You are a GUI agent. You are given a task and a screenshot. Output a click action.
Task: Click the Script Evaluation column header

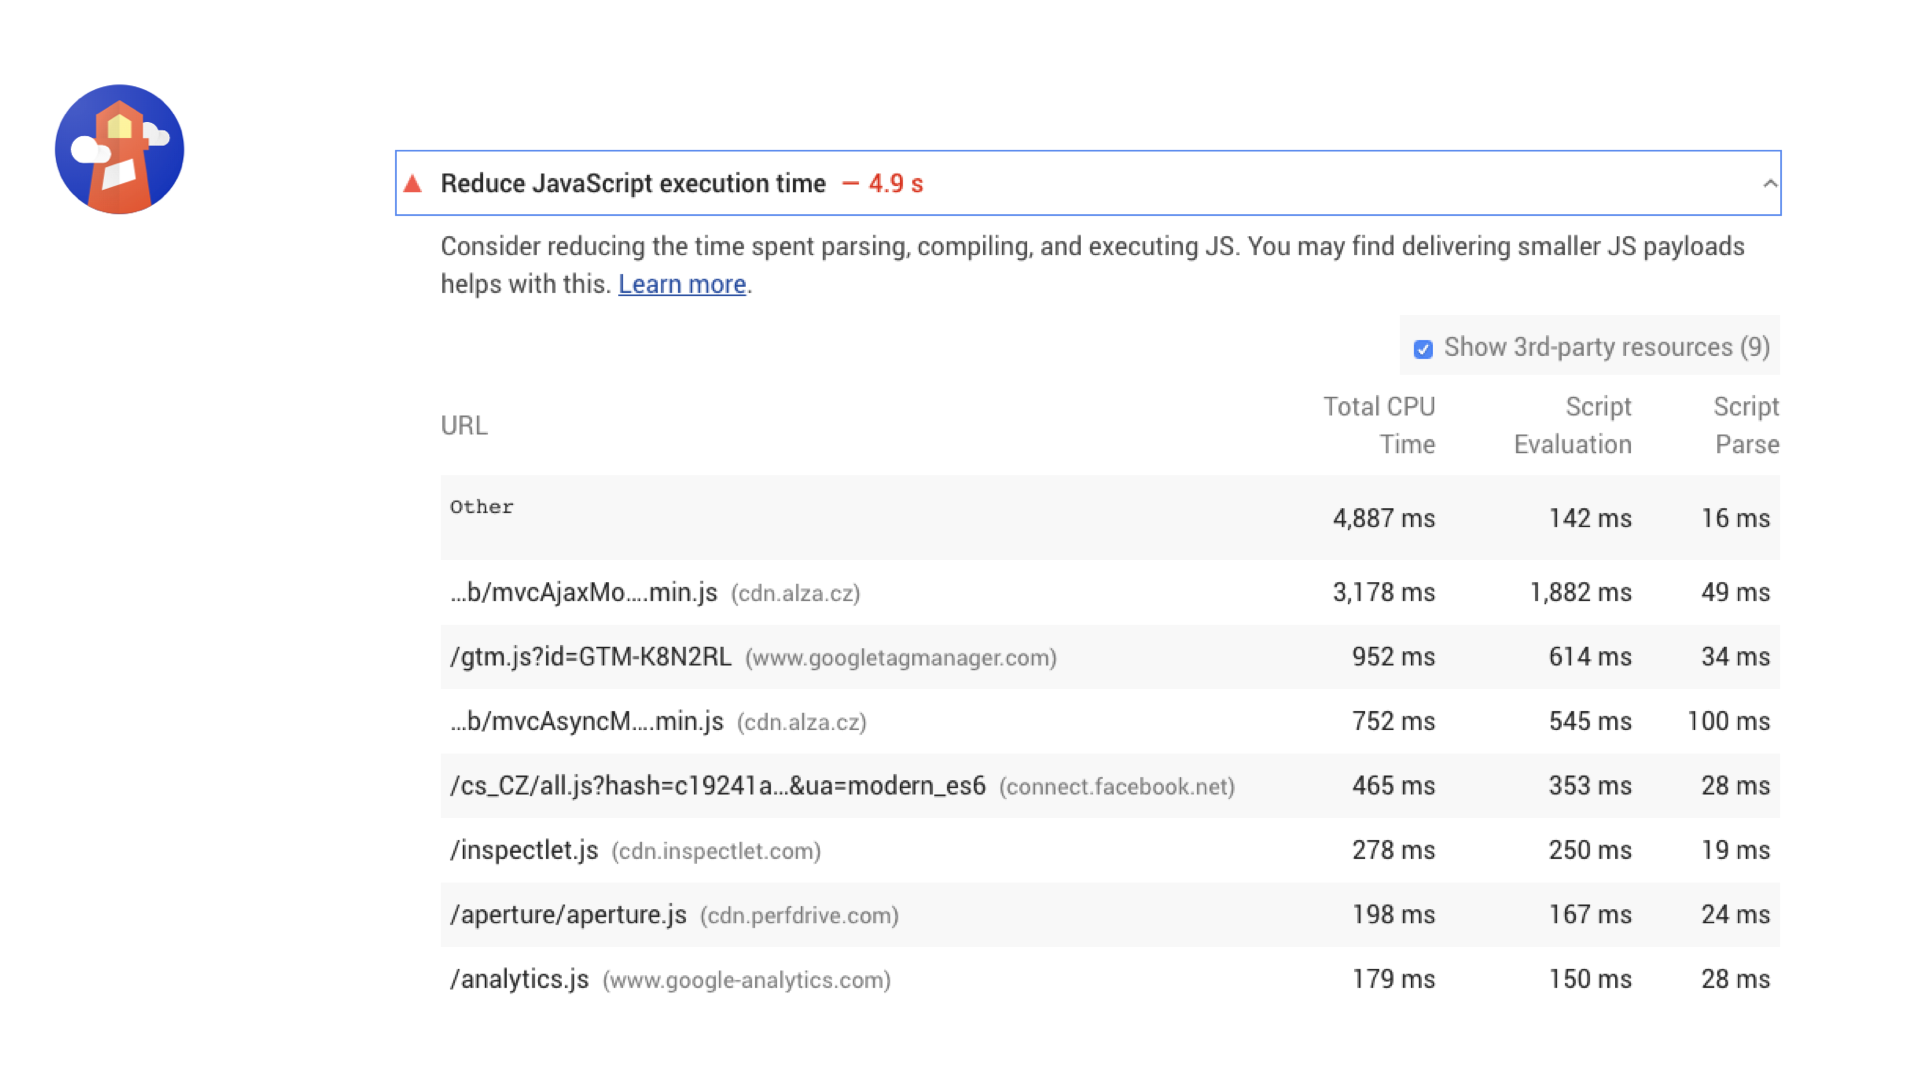tap(1572, 425)
